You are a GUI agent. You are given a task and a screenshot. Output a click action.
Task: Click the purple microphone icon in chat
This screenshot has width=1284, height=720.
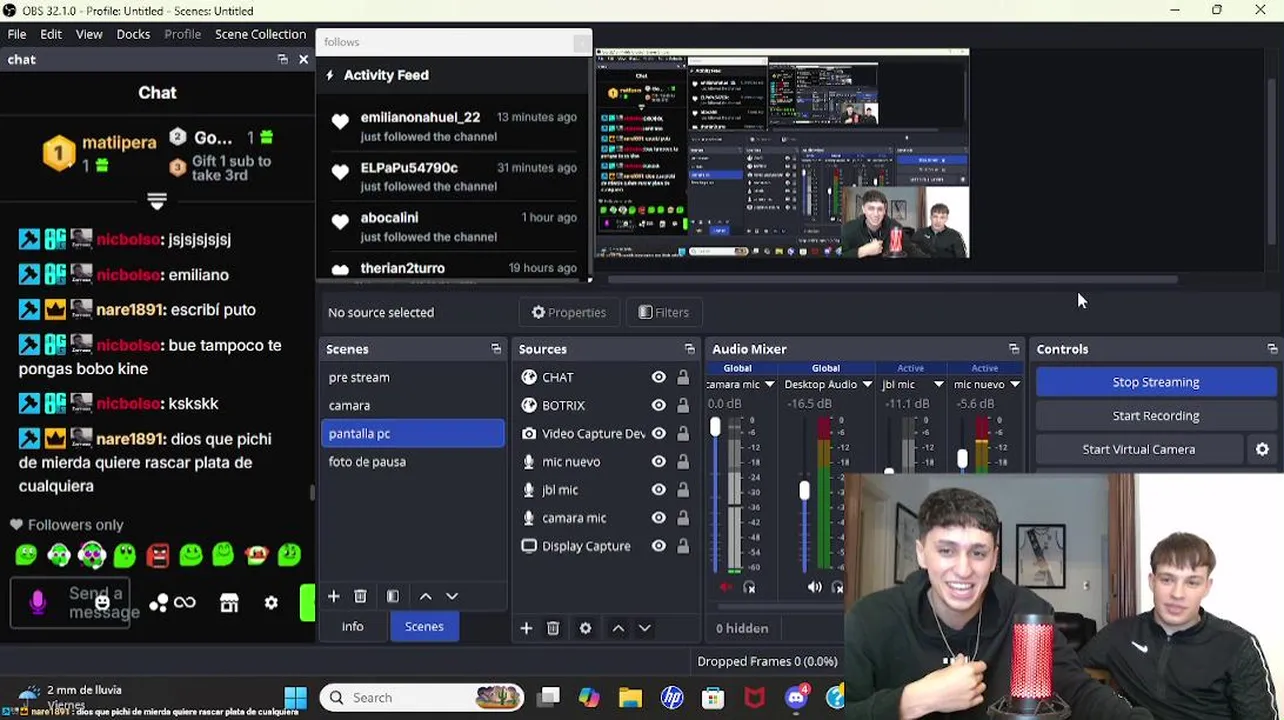(38, 602)
